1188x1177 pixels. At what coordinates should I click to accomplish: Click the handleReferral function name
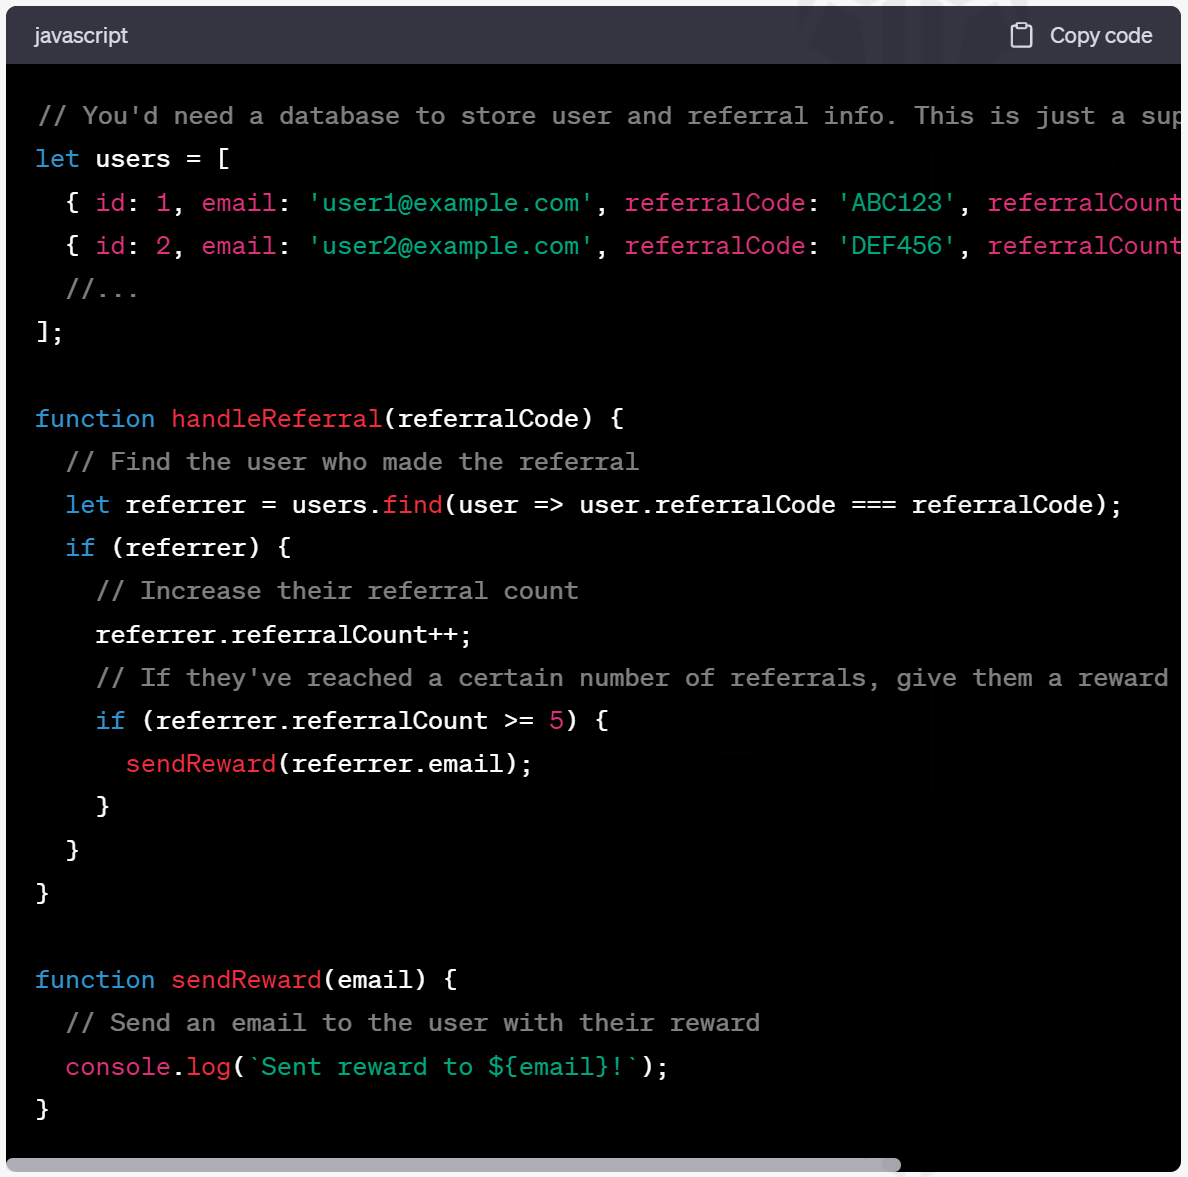pyautogui.click(x=276, y=419)
